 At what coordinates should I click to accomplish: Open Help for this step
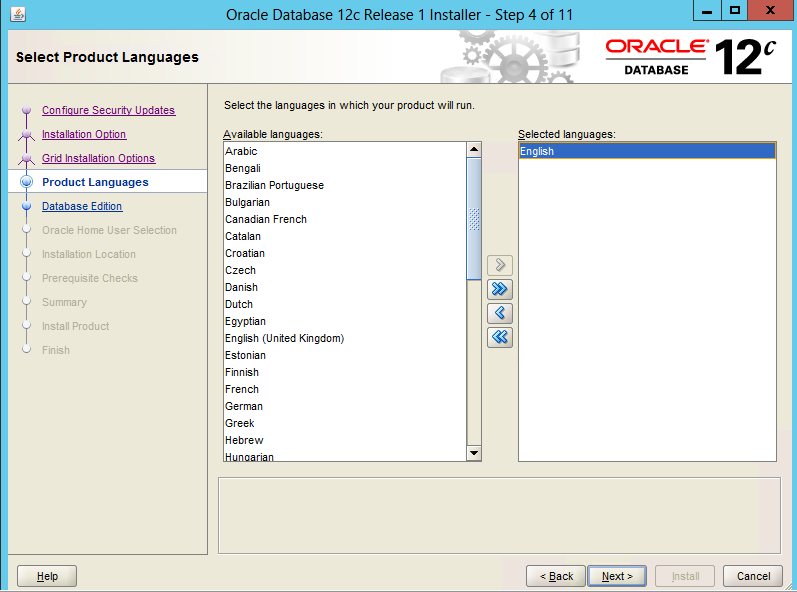(x=47, y=576)
